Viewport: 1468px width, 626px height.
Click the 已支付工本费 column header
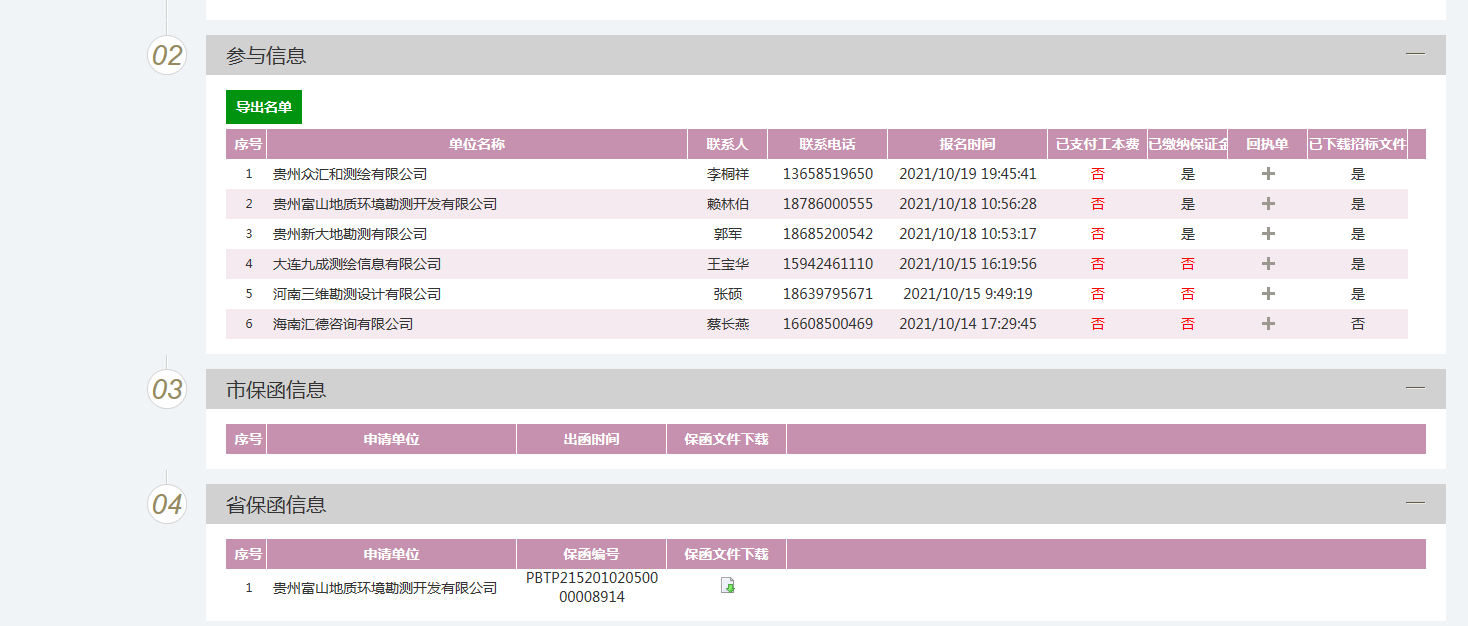(1097, 144)
